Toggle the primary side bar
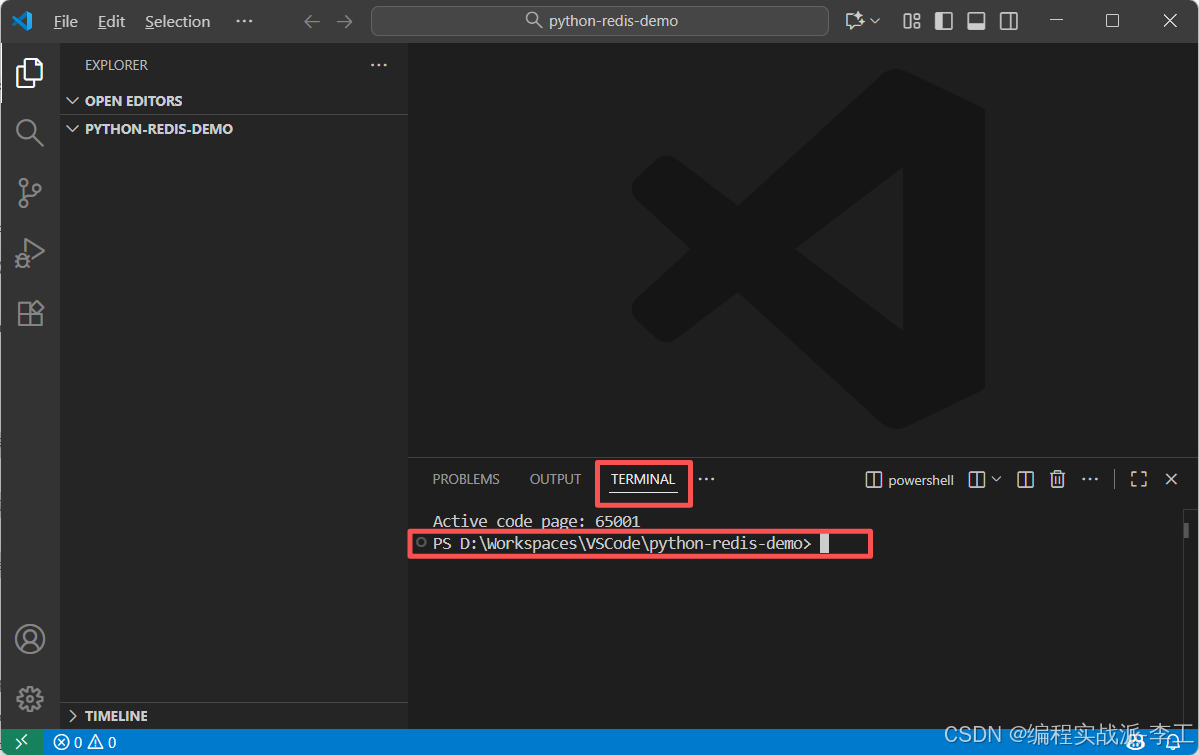The width and height of the screenshot is (1199, 755). pos(944,21)
